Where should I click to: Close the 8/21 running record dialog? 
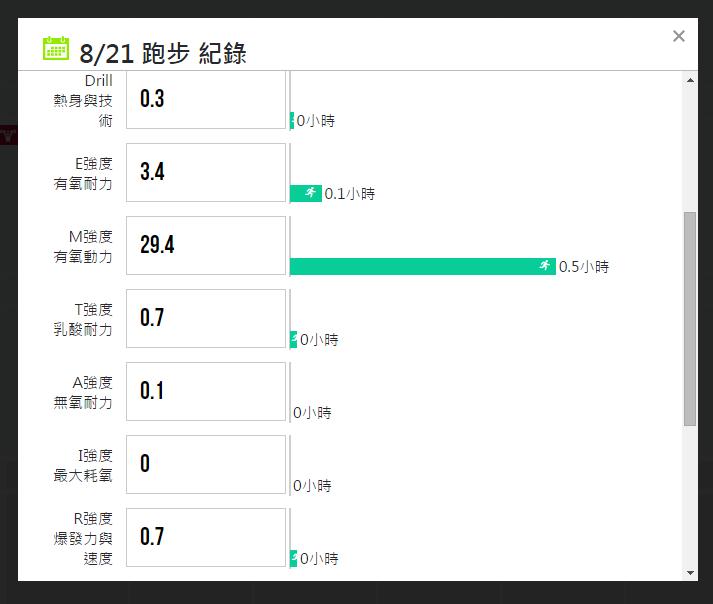679,37
